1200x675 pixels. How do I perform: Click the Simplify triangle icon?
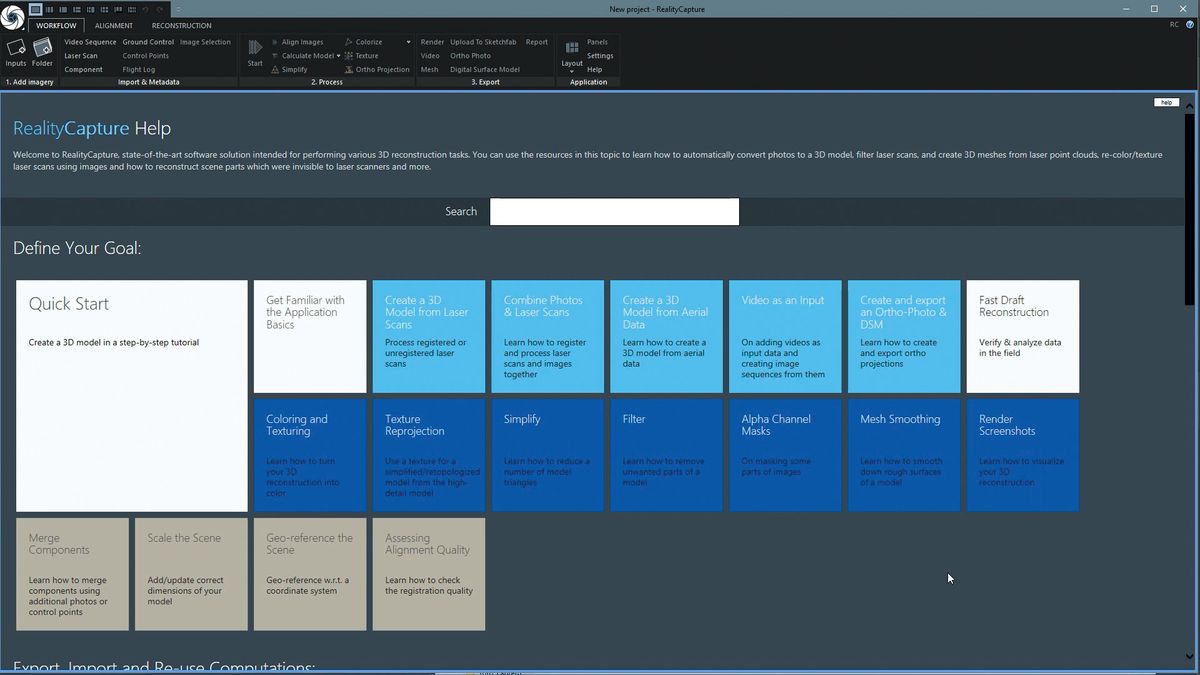point(275,70)
